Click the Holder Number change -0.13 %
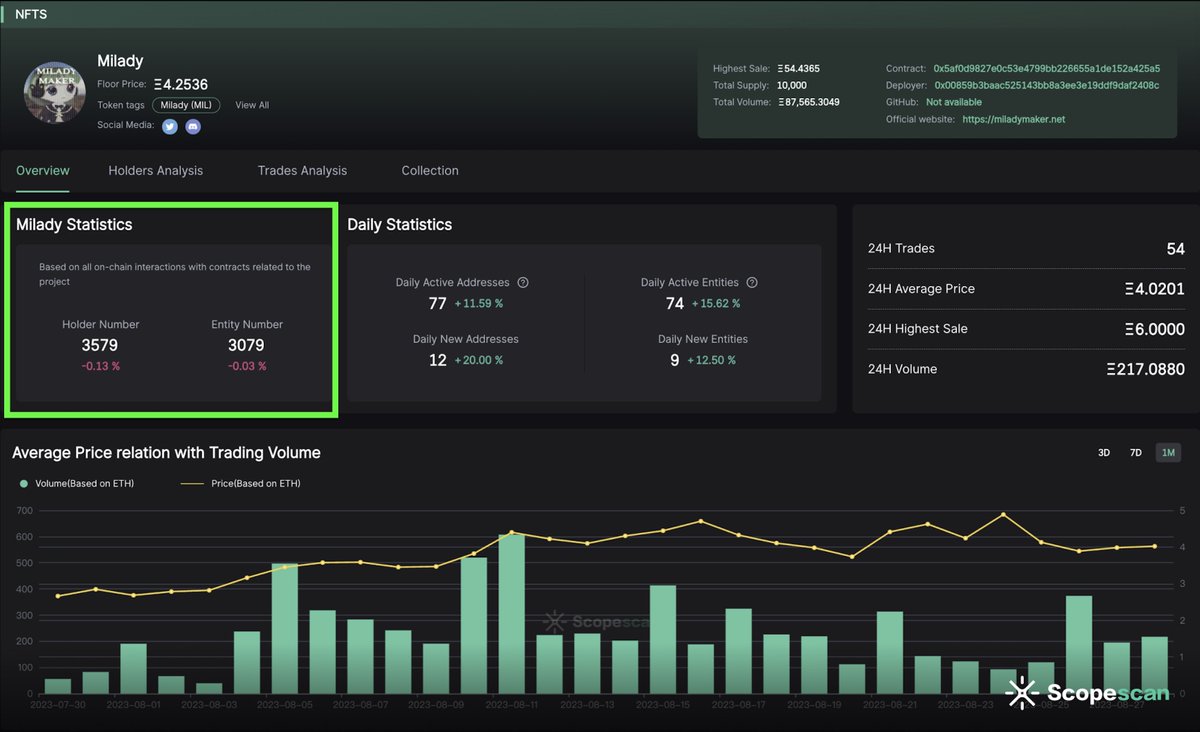 [100, 366]
